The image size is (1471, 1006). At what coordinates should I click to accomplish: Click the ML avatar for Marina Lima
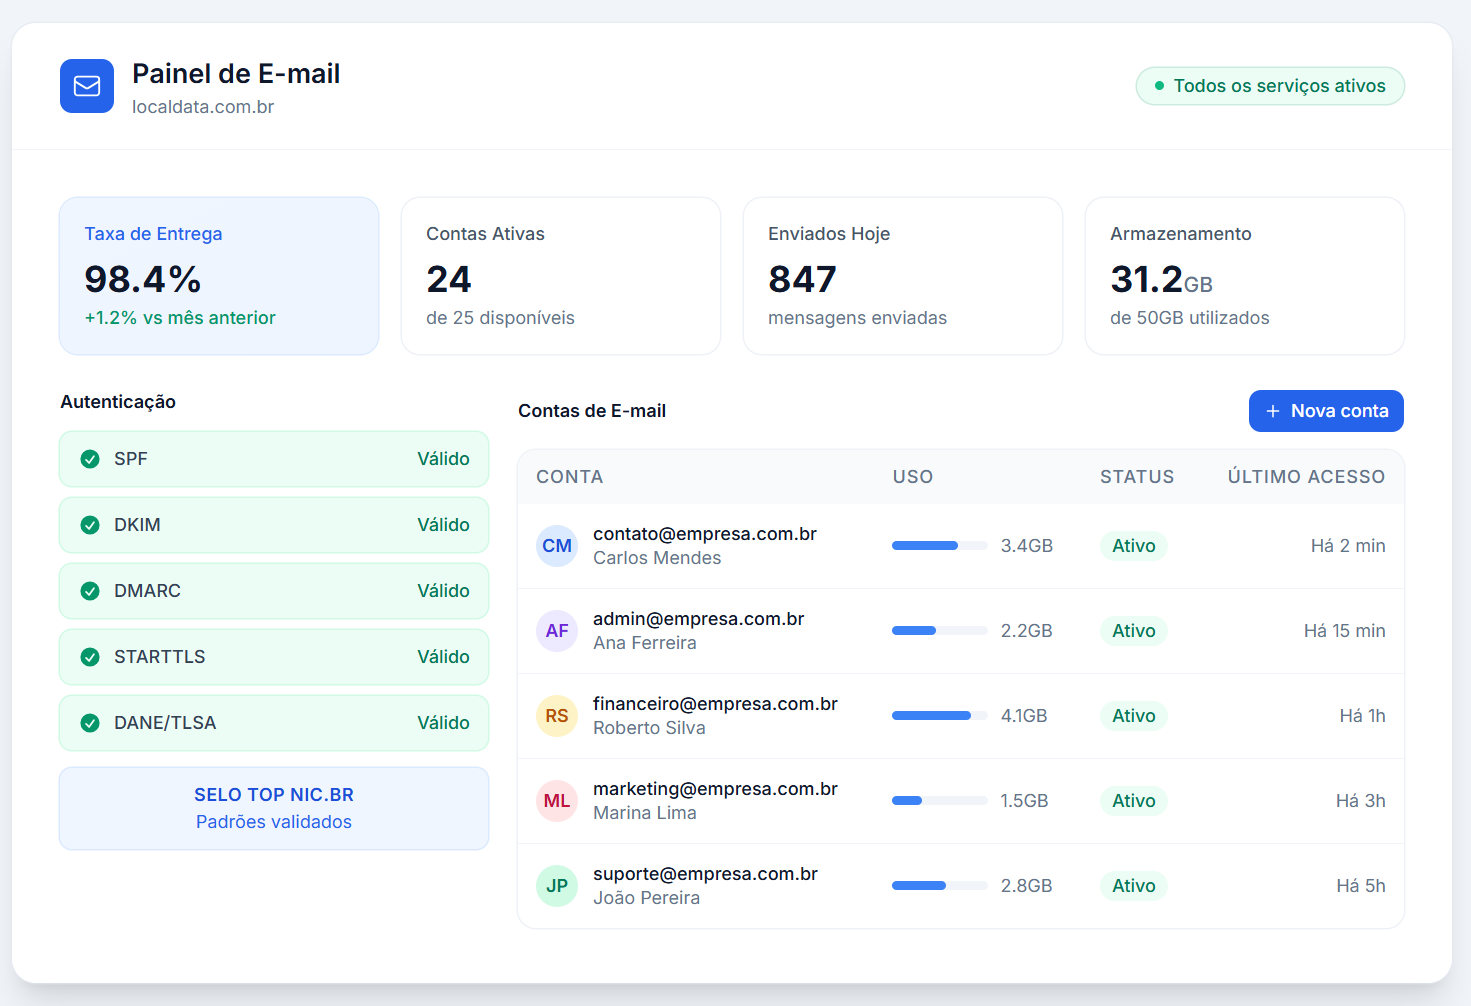coord(557,801)
